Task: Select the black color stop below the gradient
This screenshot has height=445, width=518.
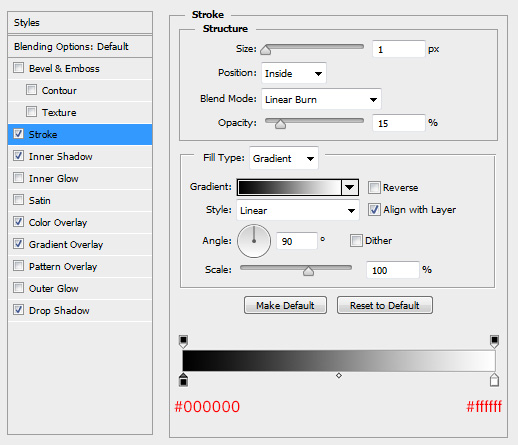Action: pyautogui.click(x=183, y=380)
